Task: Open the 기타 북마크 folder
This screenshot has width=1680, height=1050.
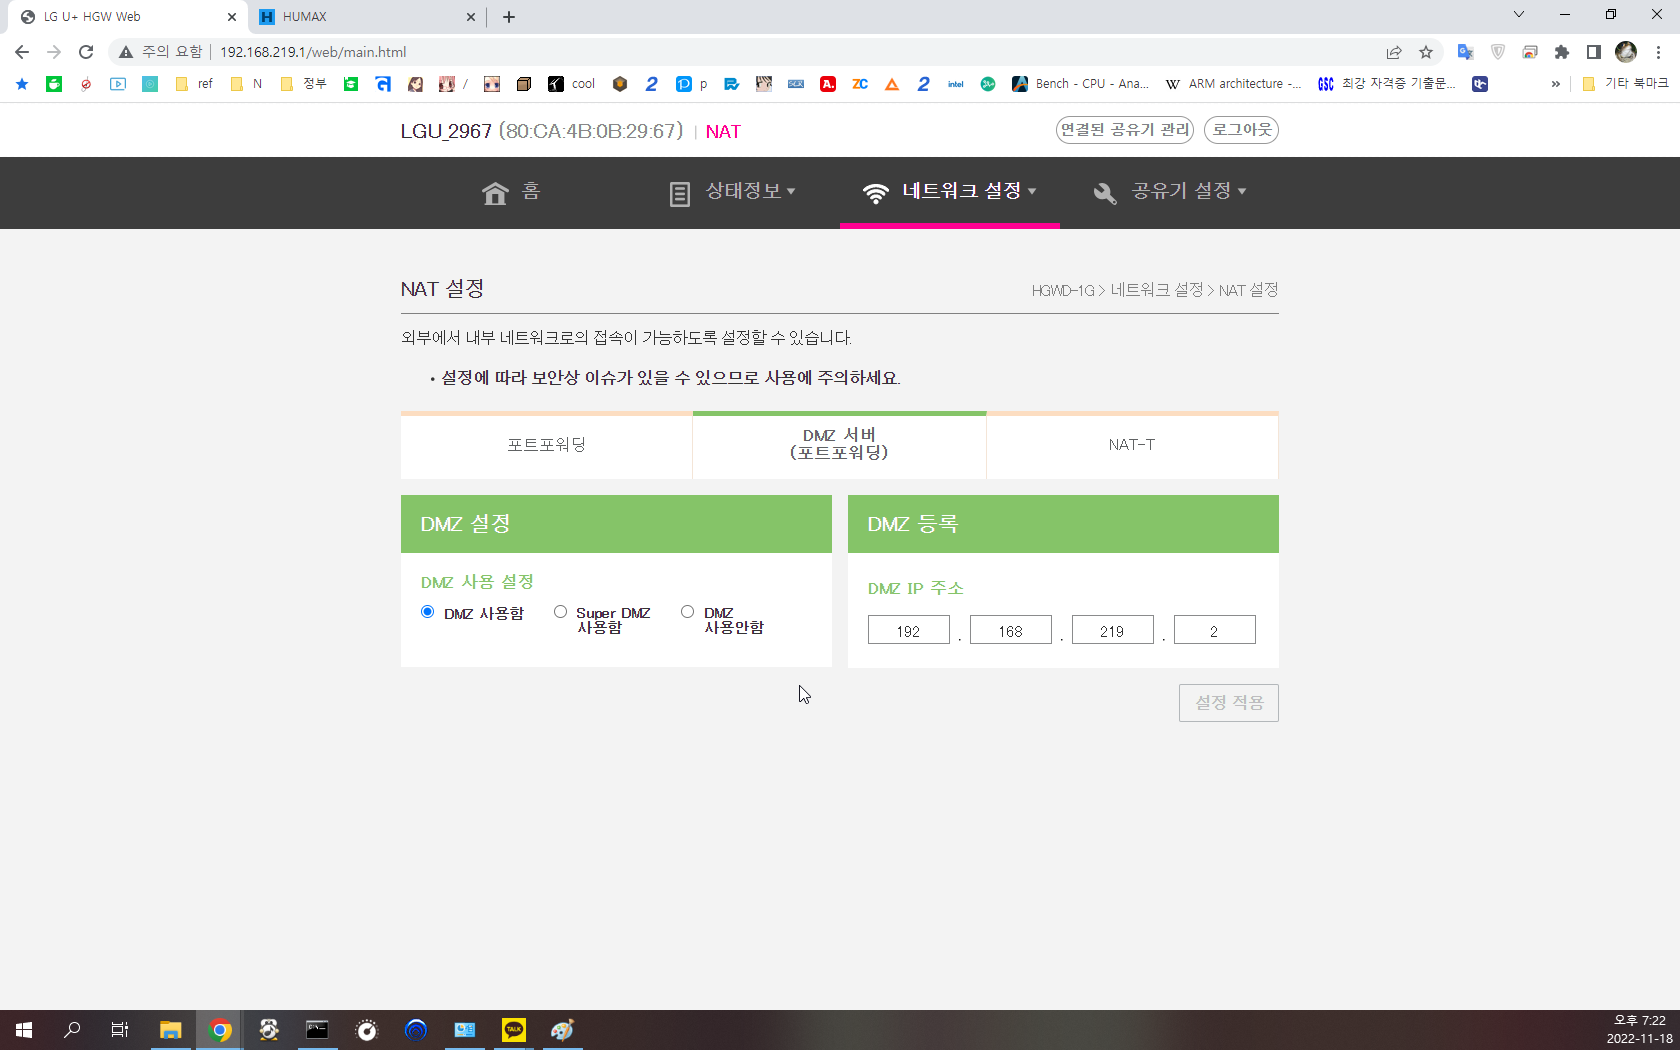Action: click(x=1625, y=84)
